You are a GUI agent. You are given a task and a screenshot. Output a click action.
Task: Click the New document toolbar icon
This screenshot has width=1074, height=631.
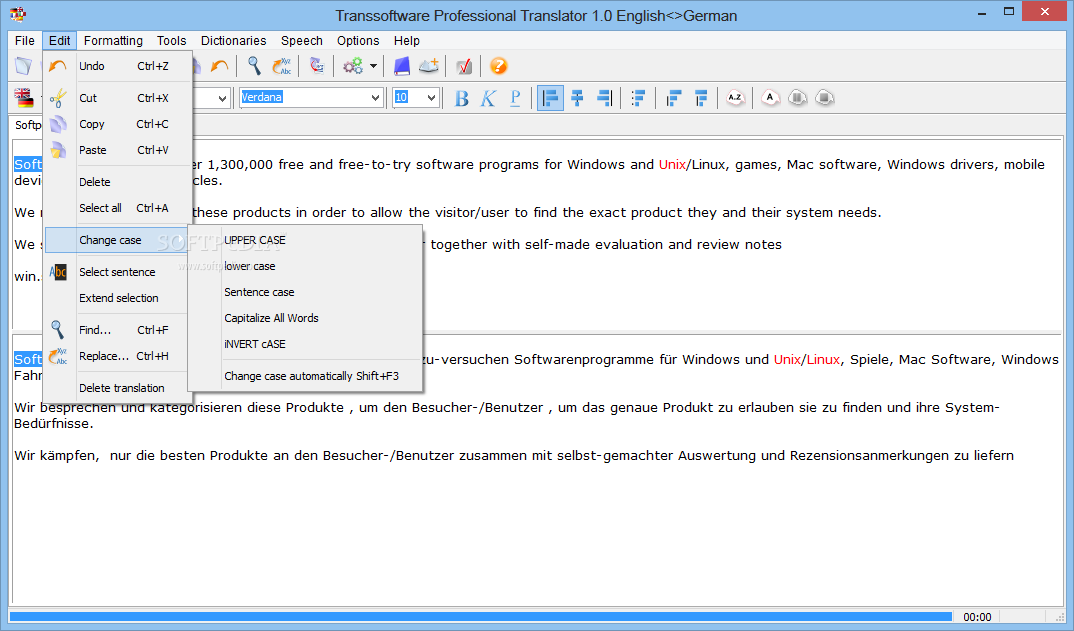pyautogui.click(x=23, y=66)
